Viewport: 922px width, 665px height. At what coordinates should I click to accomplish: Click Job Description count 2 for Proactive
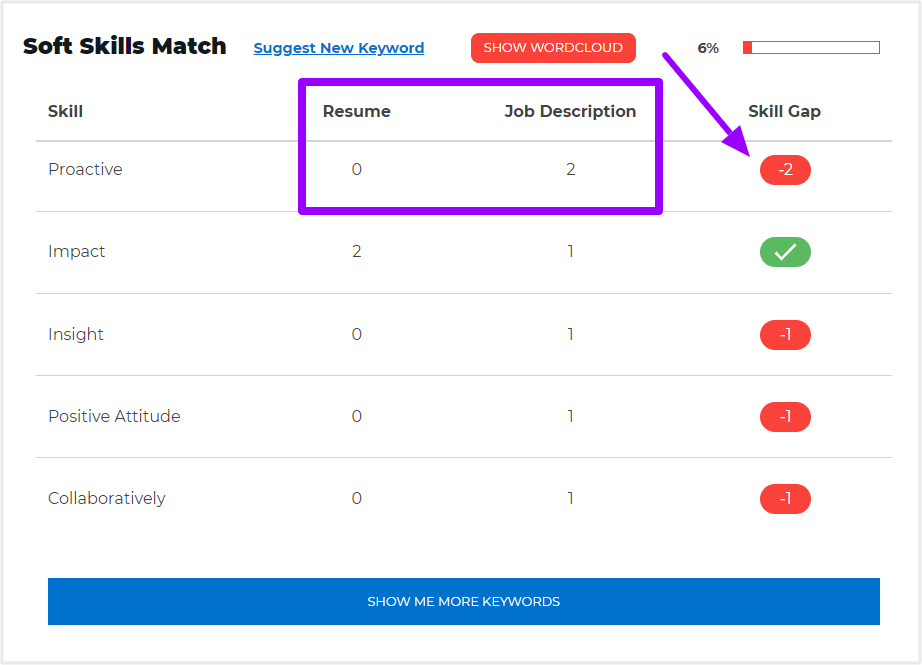(x=570, y=169)
